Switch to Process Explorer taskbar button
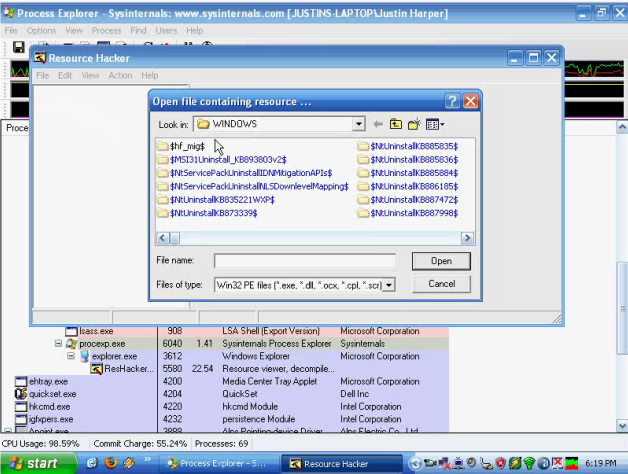 click(217, 464)
